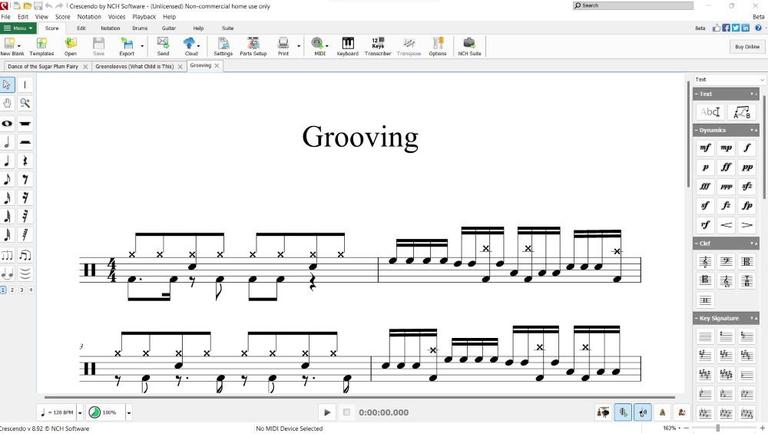Screen dimensions: 768x434
Task: Open the 12 Keys Transcriber
Action: pyautogui.click(x=378, y=47)
